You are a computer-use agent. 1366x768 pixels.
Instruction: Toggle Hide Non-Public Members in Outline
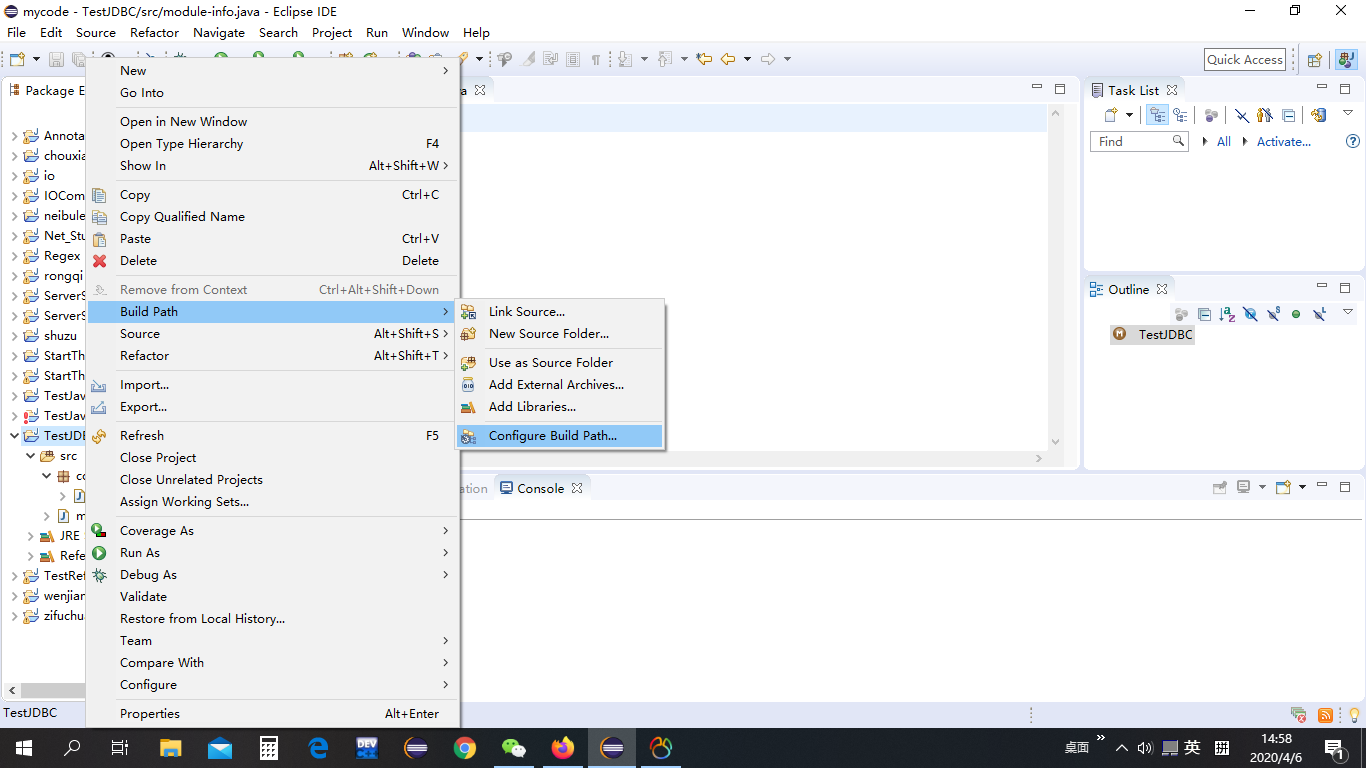coord(1296,314)
